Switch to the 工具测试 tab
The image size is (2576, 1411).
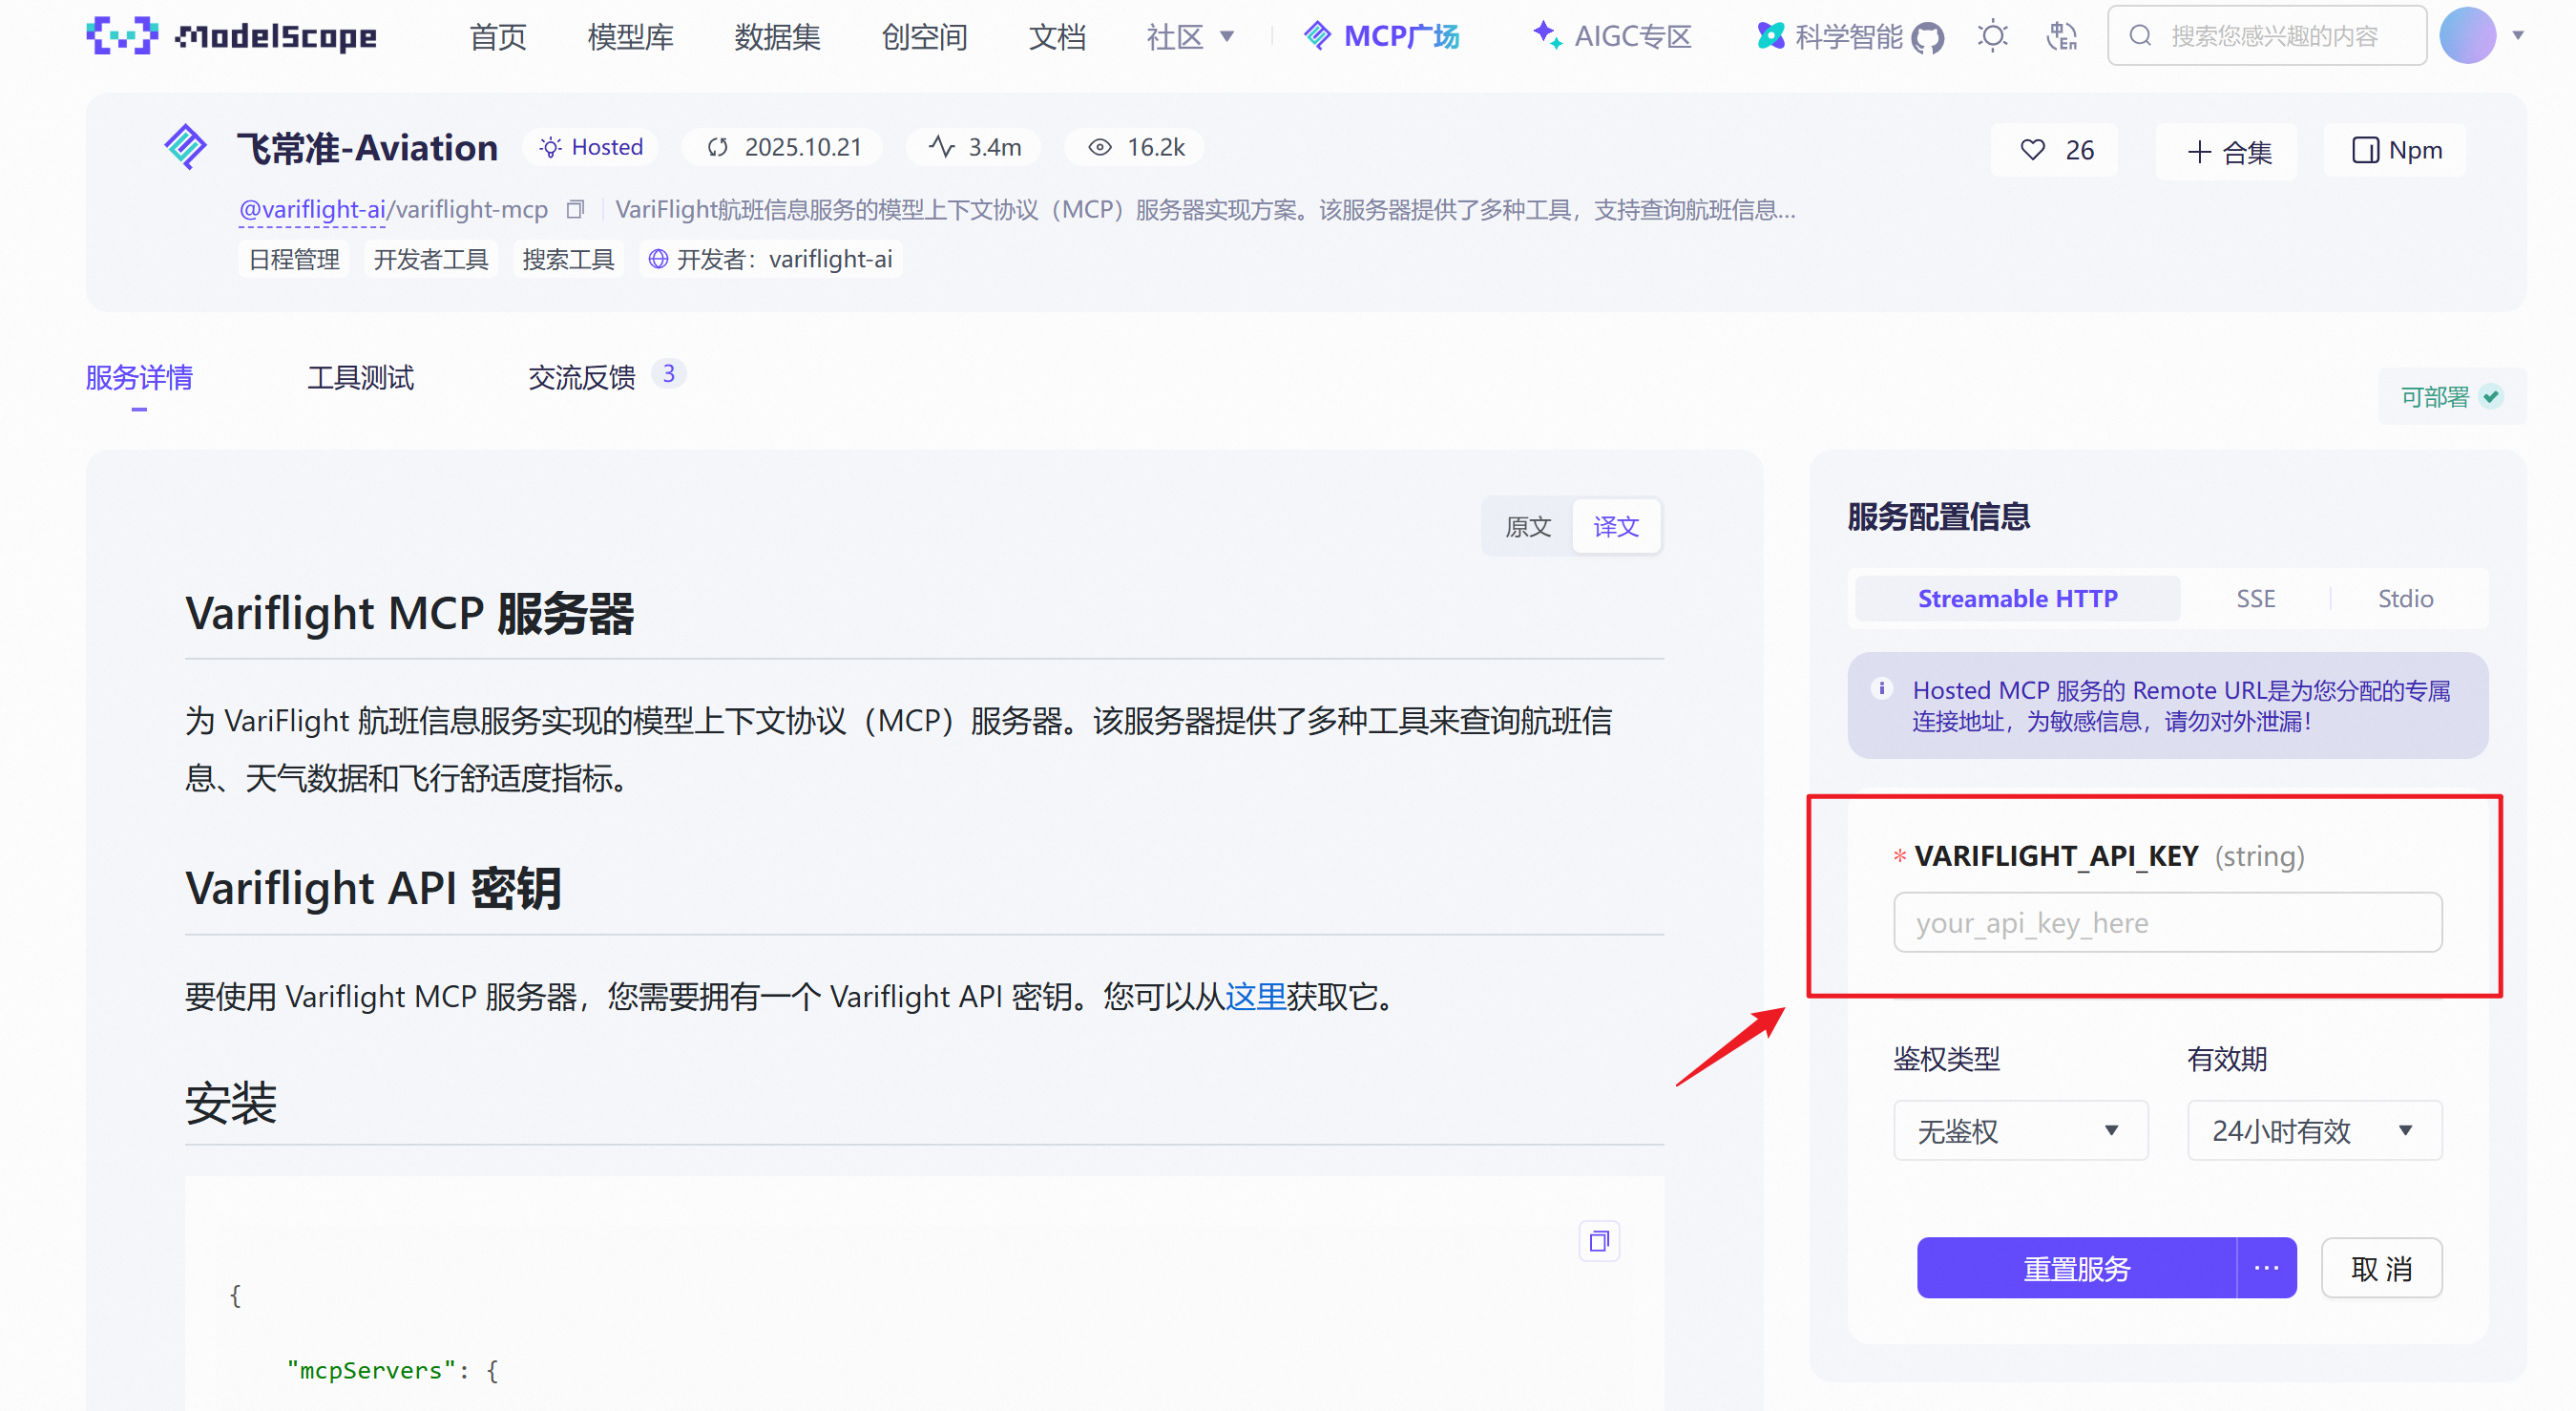click(x=360, y=377)
